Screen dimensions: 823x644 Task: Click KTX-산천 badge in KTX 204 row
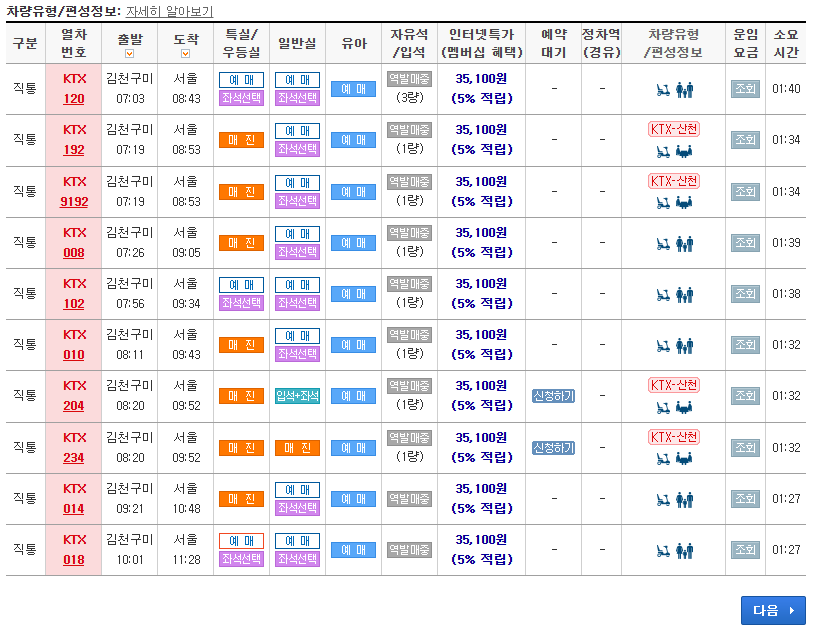pyautogui.click(x=674, y=385)
